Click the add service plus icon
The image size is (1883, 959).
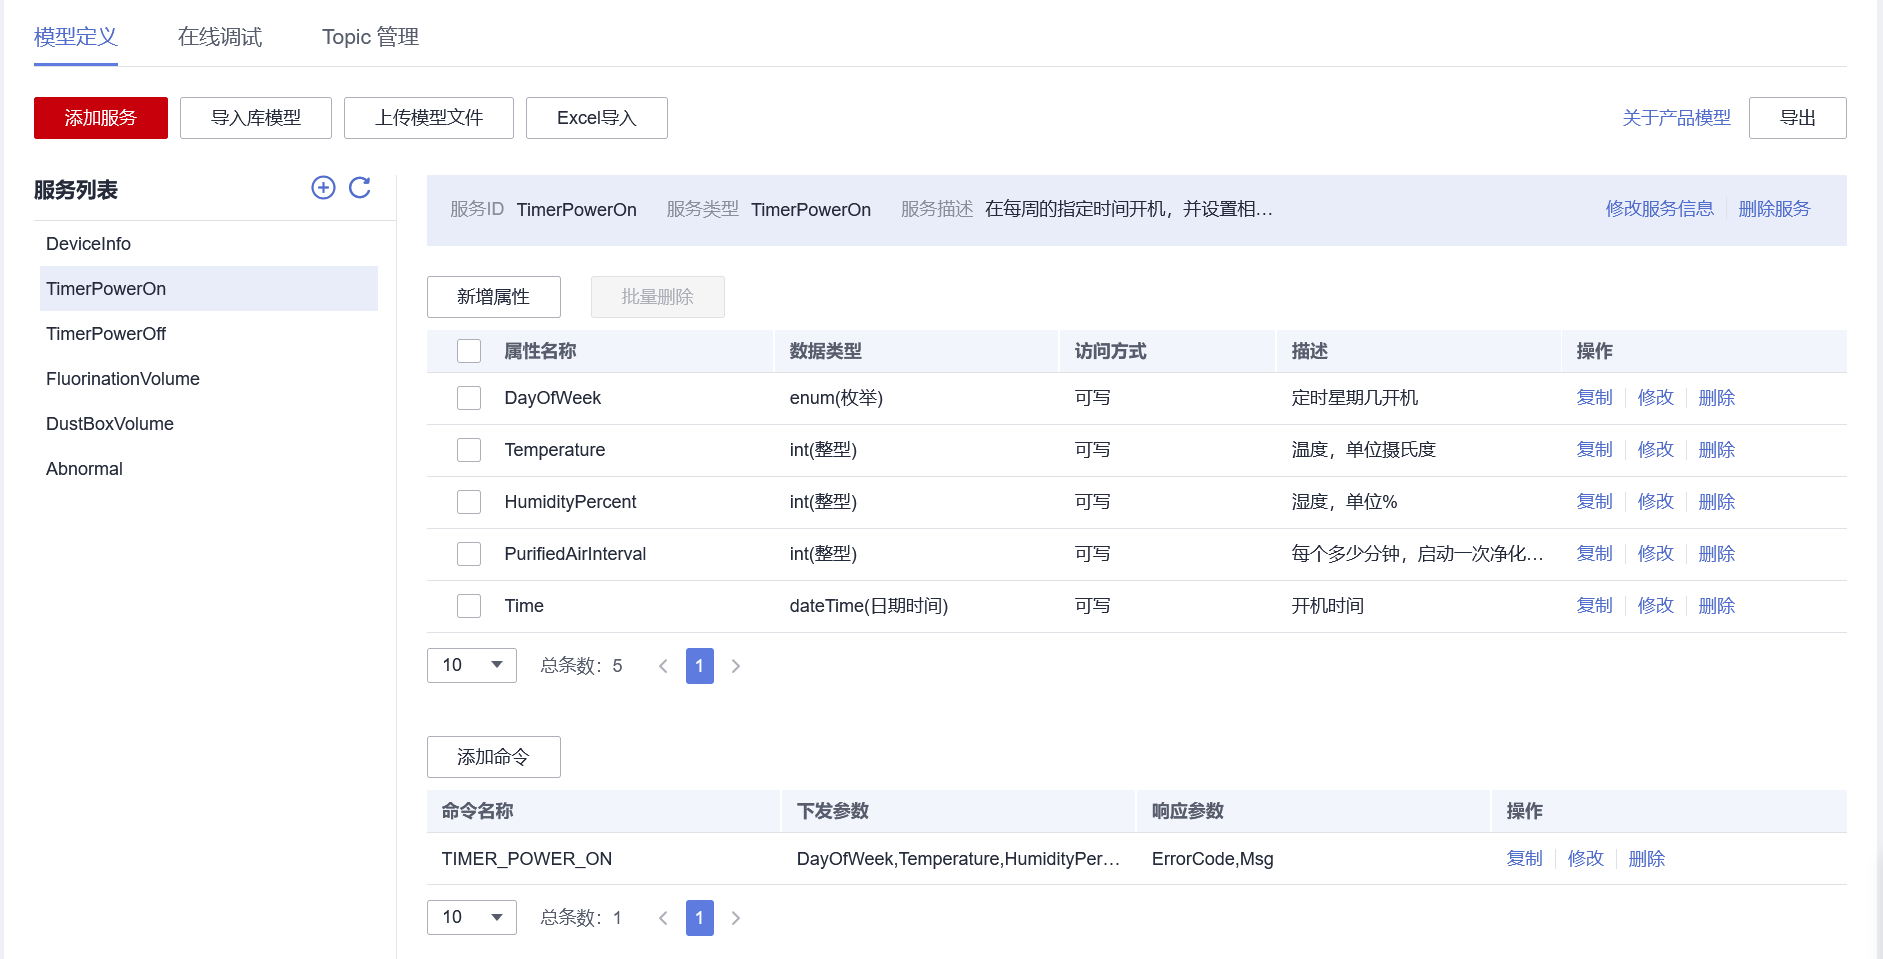322,188
